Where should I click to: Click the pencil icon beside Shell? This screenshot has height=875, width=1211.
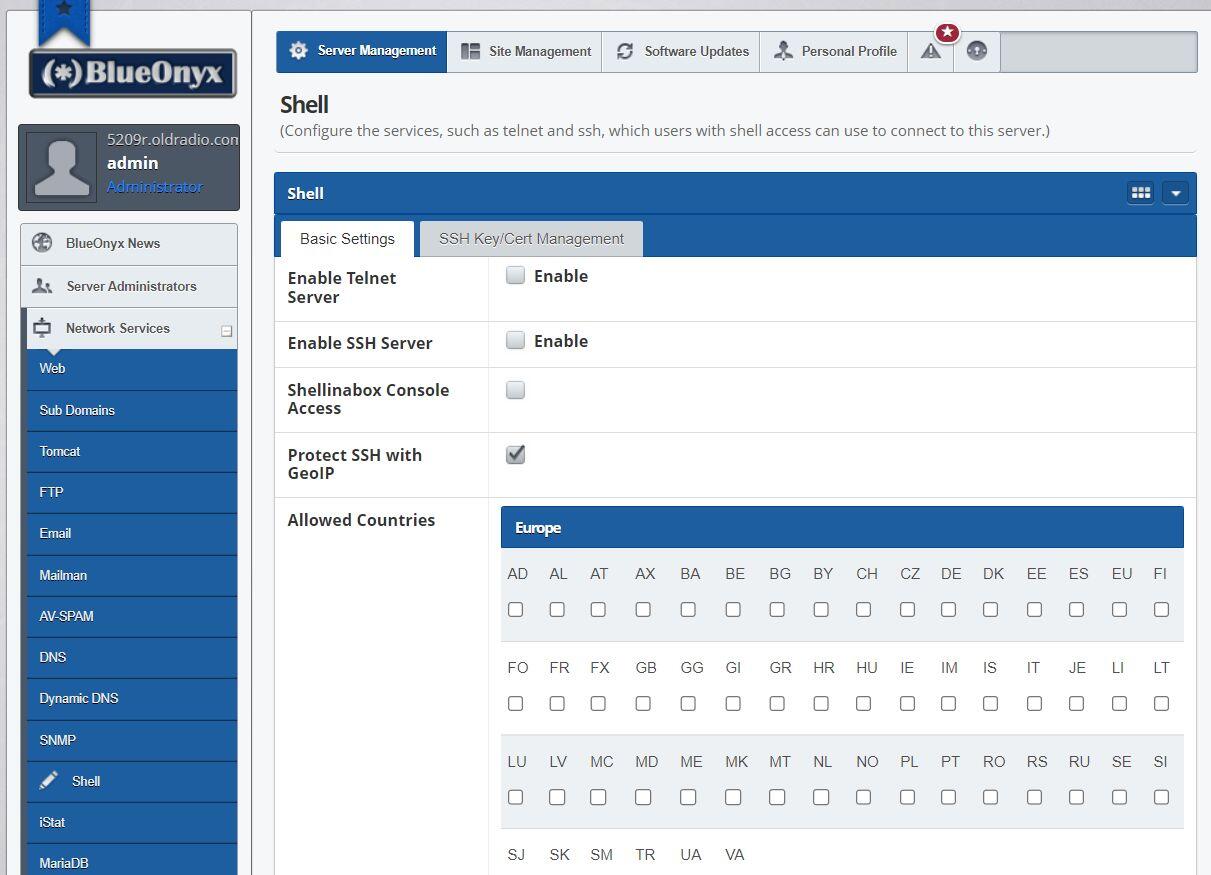[48, 781]
